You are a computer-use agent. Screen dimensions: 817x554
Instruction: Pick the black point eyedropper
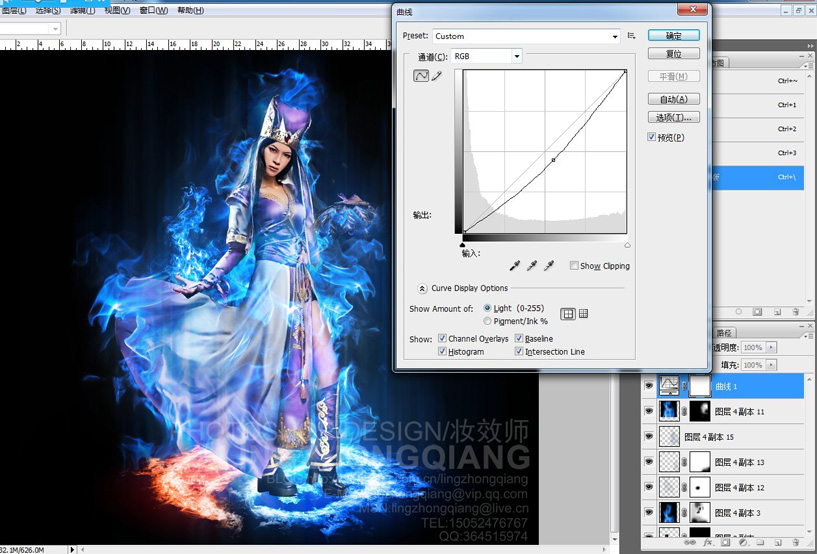click(x=514, y=266)
